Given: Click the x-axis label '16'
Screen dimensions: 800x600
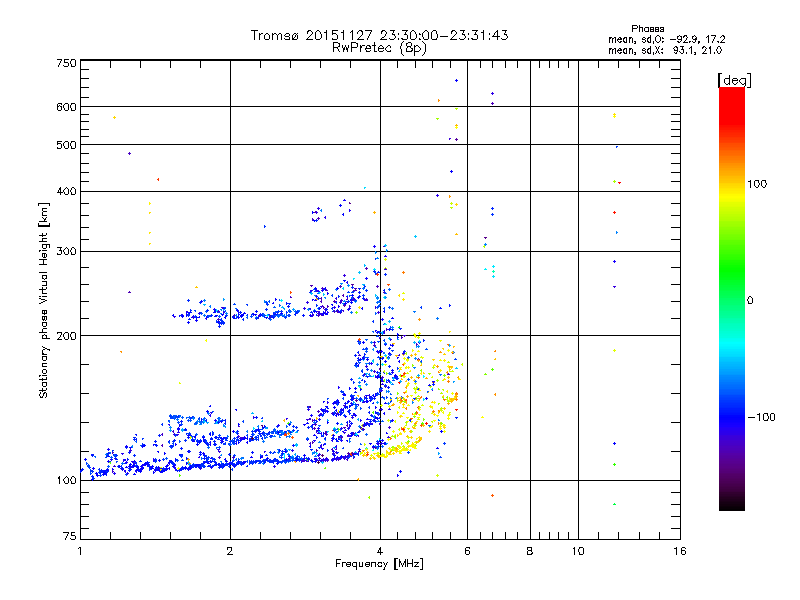Looking at the screenshot, I should click(680, 551).
